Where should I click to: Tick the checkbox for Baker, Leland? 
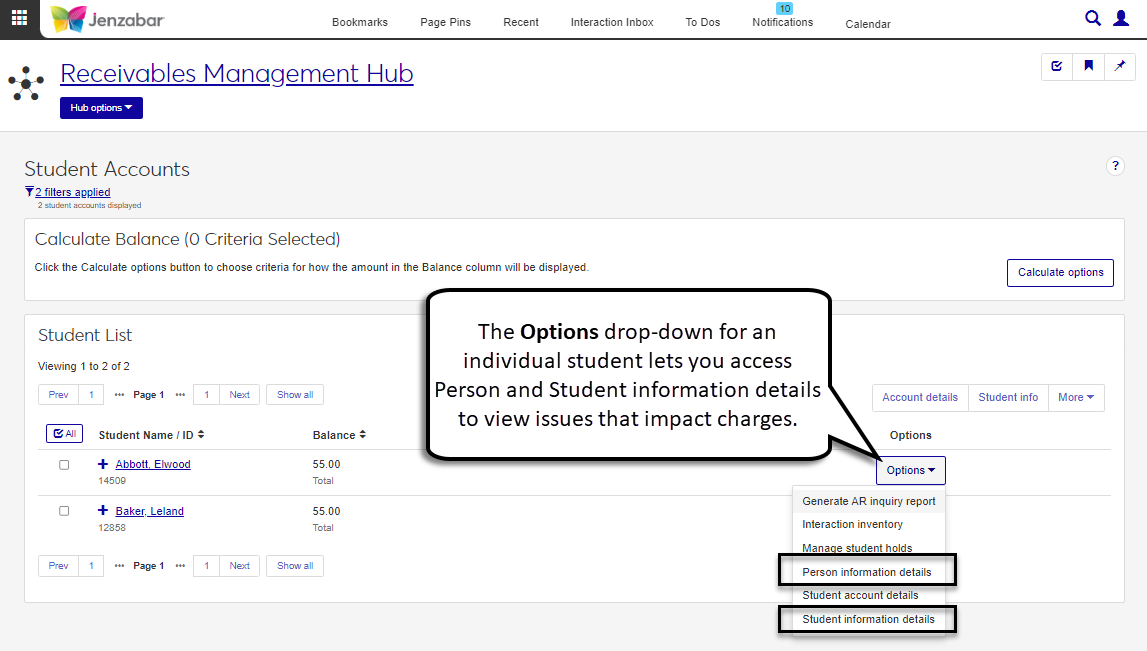[64, 511]
